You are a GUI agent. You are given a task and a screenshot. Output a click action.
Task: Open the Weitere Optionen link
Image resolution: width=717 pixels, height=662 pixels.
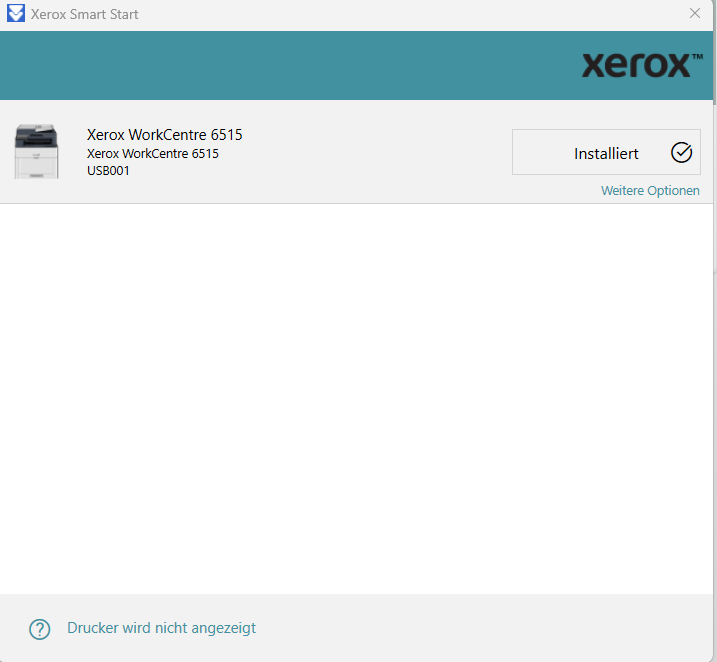click(x=650, y=191)
